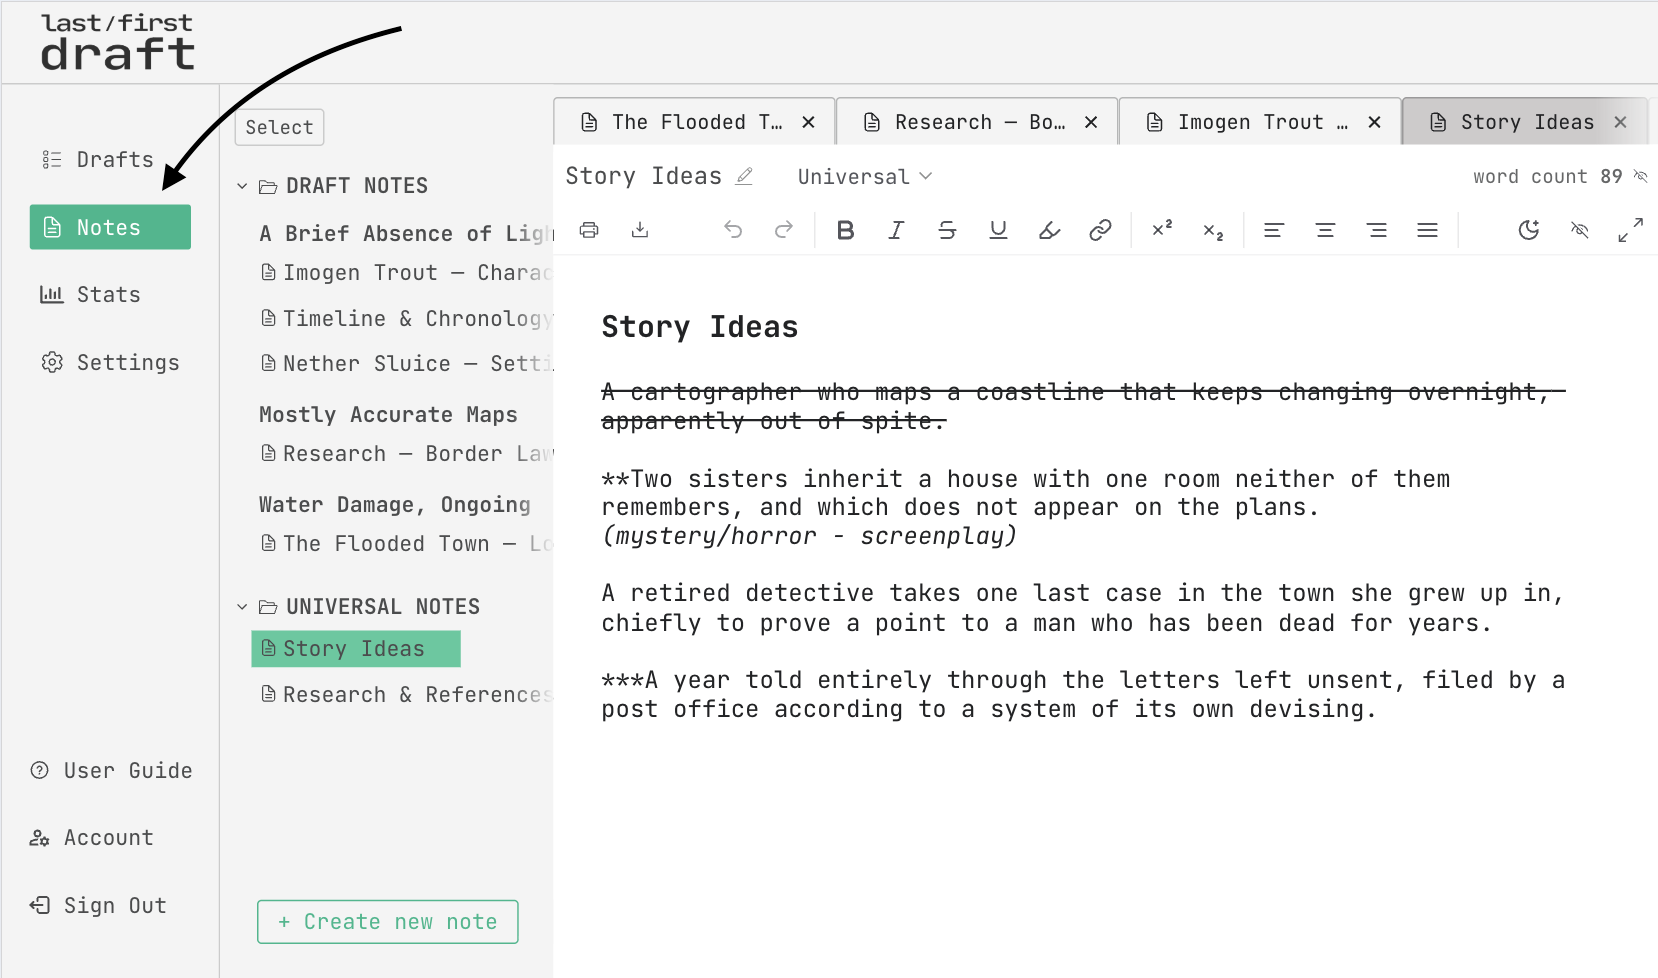Screen dimensions: 1658x978
Task: Click the Two sisters inherit paragraph
Action: (x=1026, y=507)
